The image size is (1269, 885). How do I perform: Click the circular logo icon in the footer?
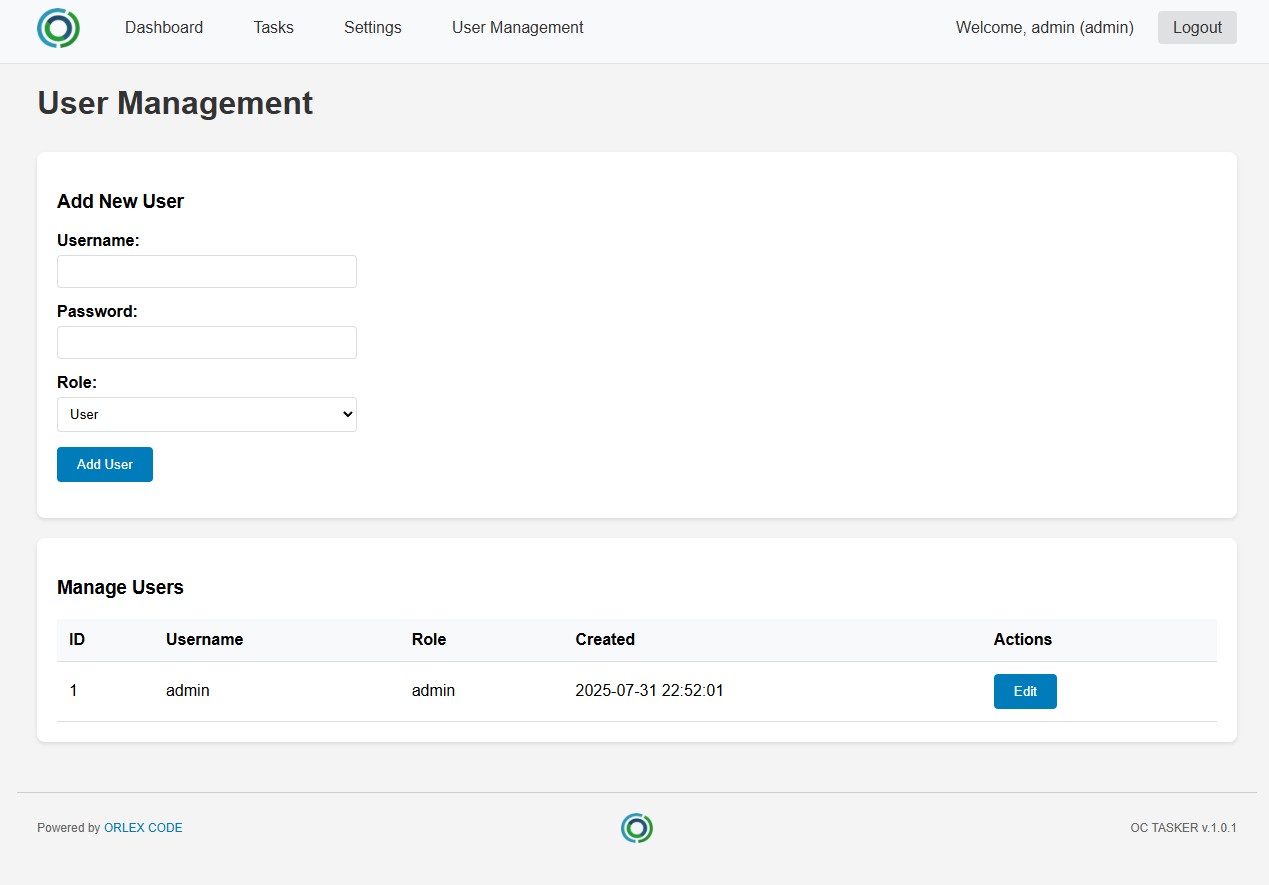637,828
